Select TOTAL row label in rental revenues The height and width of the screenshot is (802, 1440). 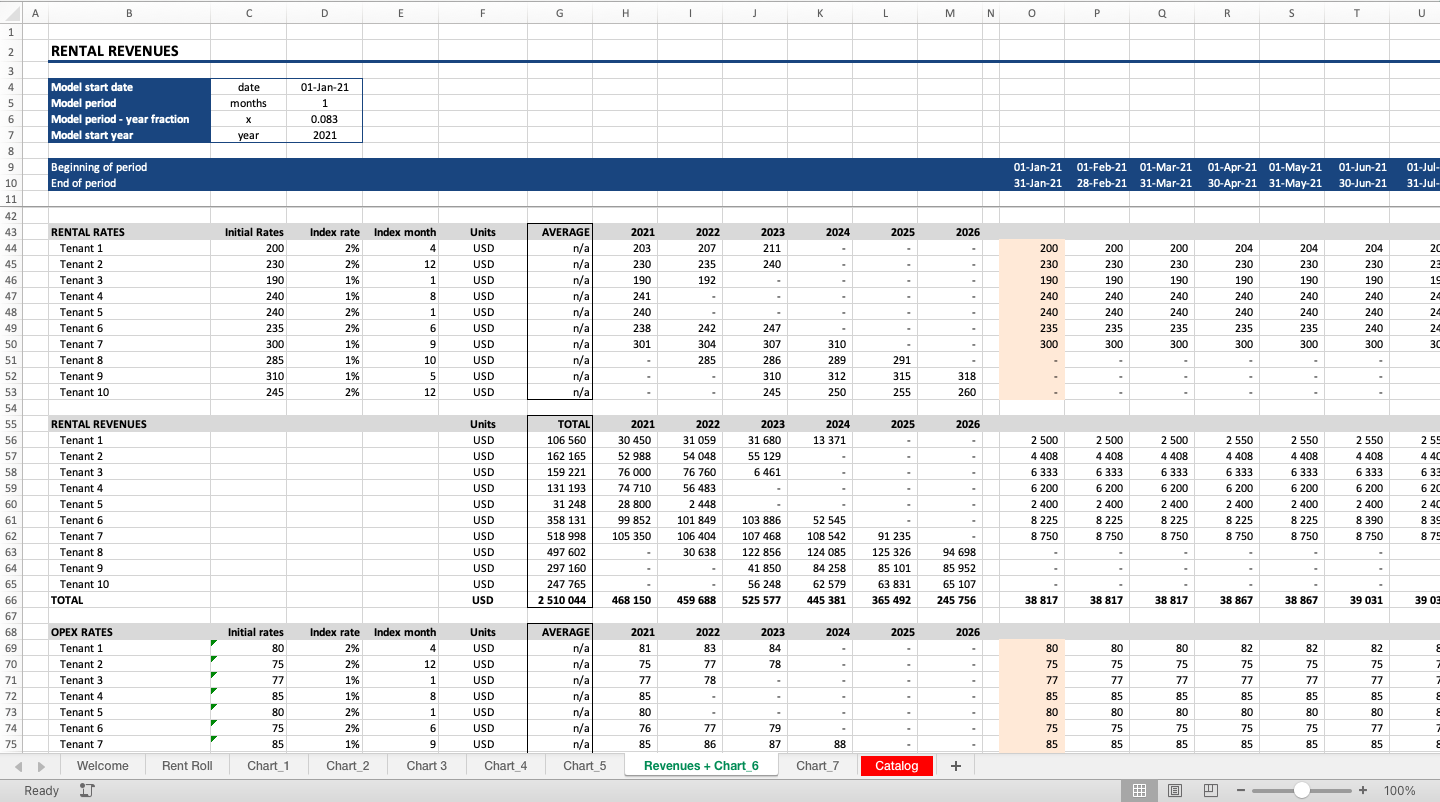coord(129,600)
